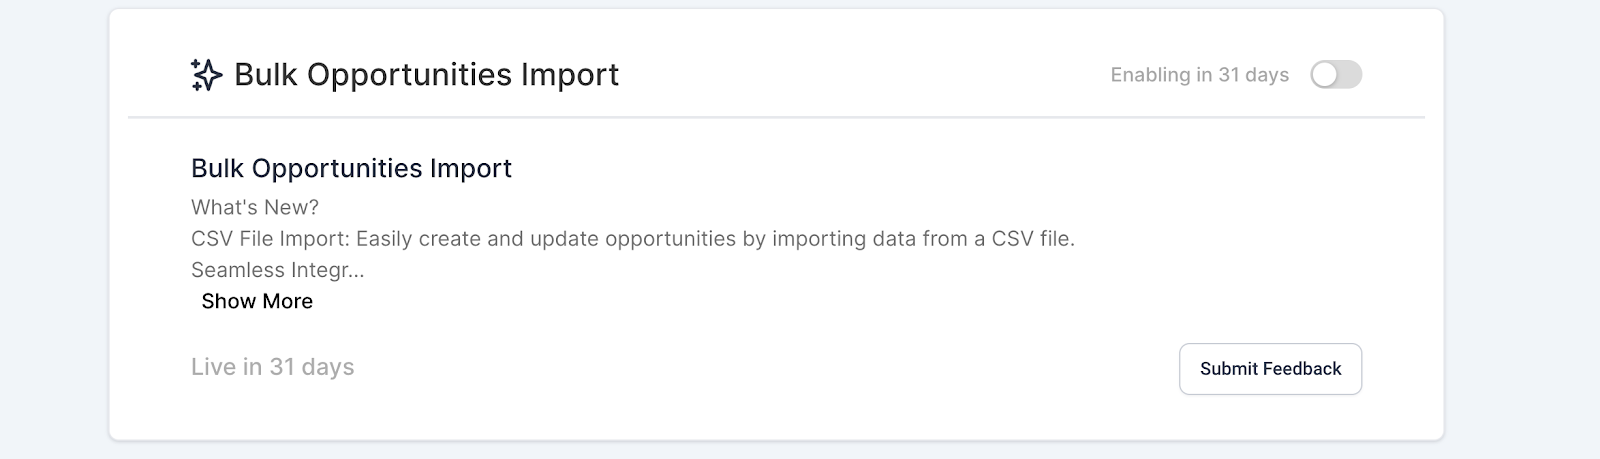
Task: Click the bold Bulk Opportunities Import subheading
Action: (x=351, y=168)
